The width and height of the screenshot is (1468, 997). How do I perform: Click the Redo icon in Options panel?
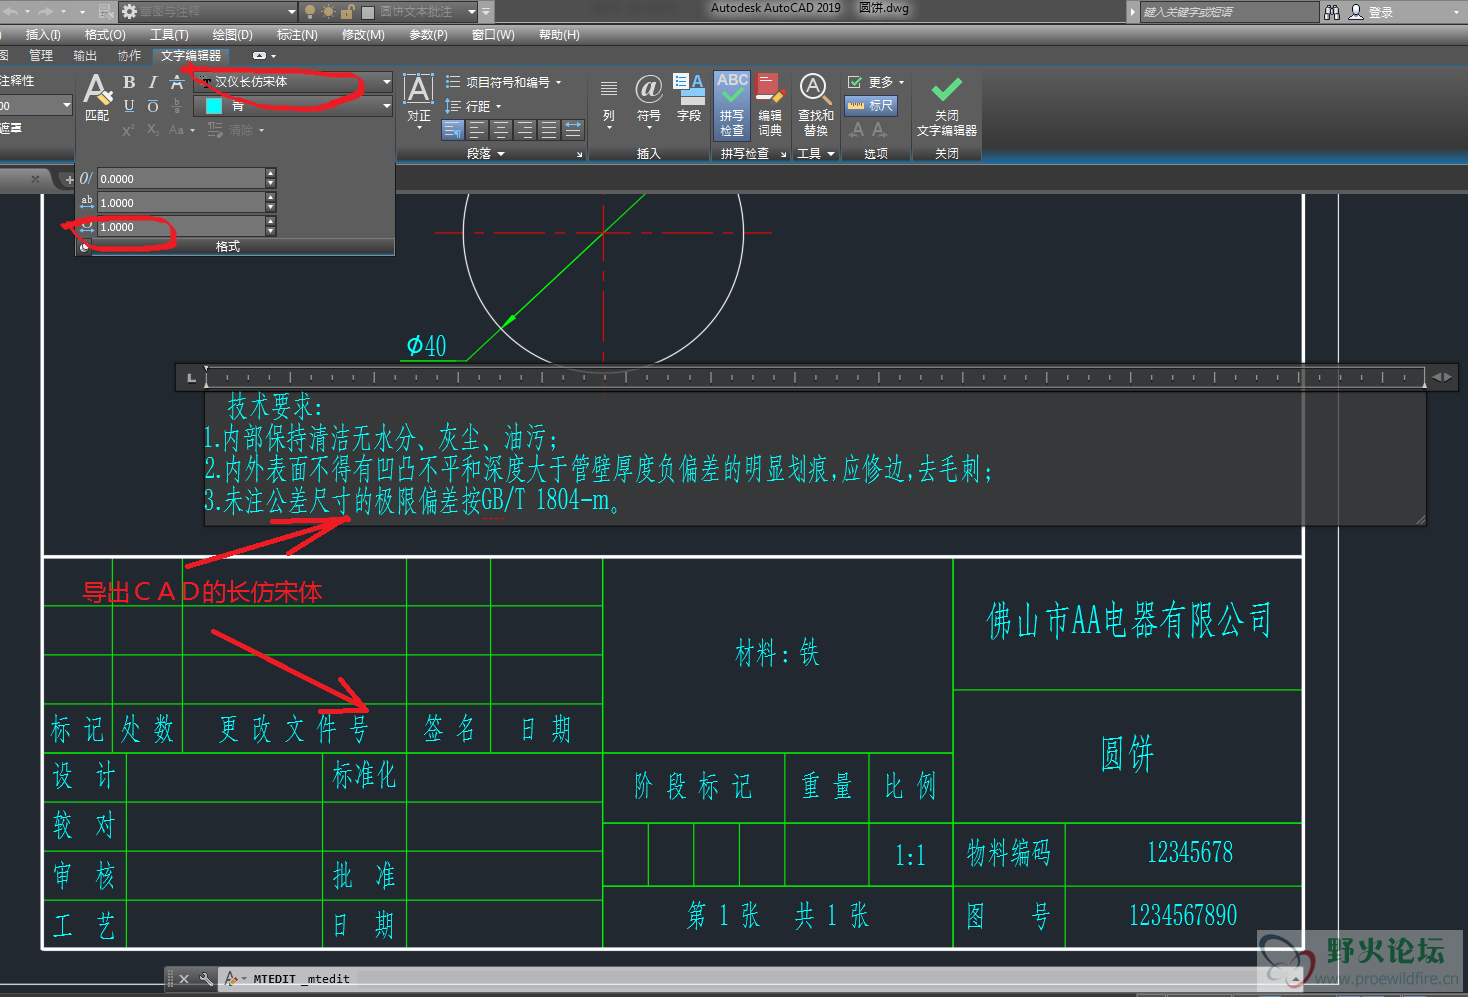tap(879, 130)
